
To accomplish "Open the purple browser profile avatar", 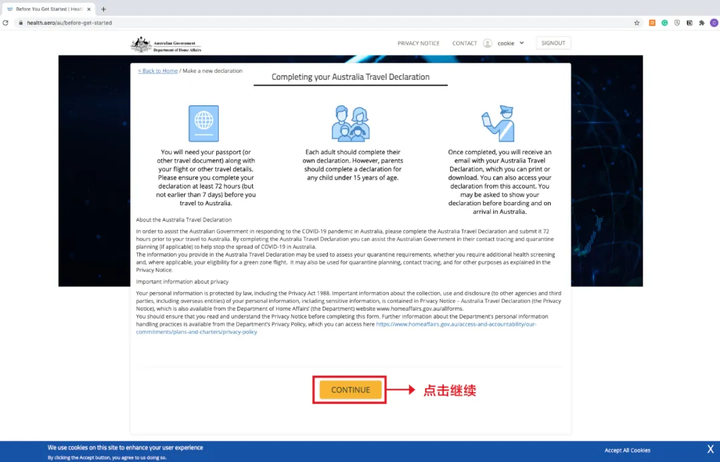I will pyautogui.click(x=714, y=23).
